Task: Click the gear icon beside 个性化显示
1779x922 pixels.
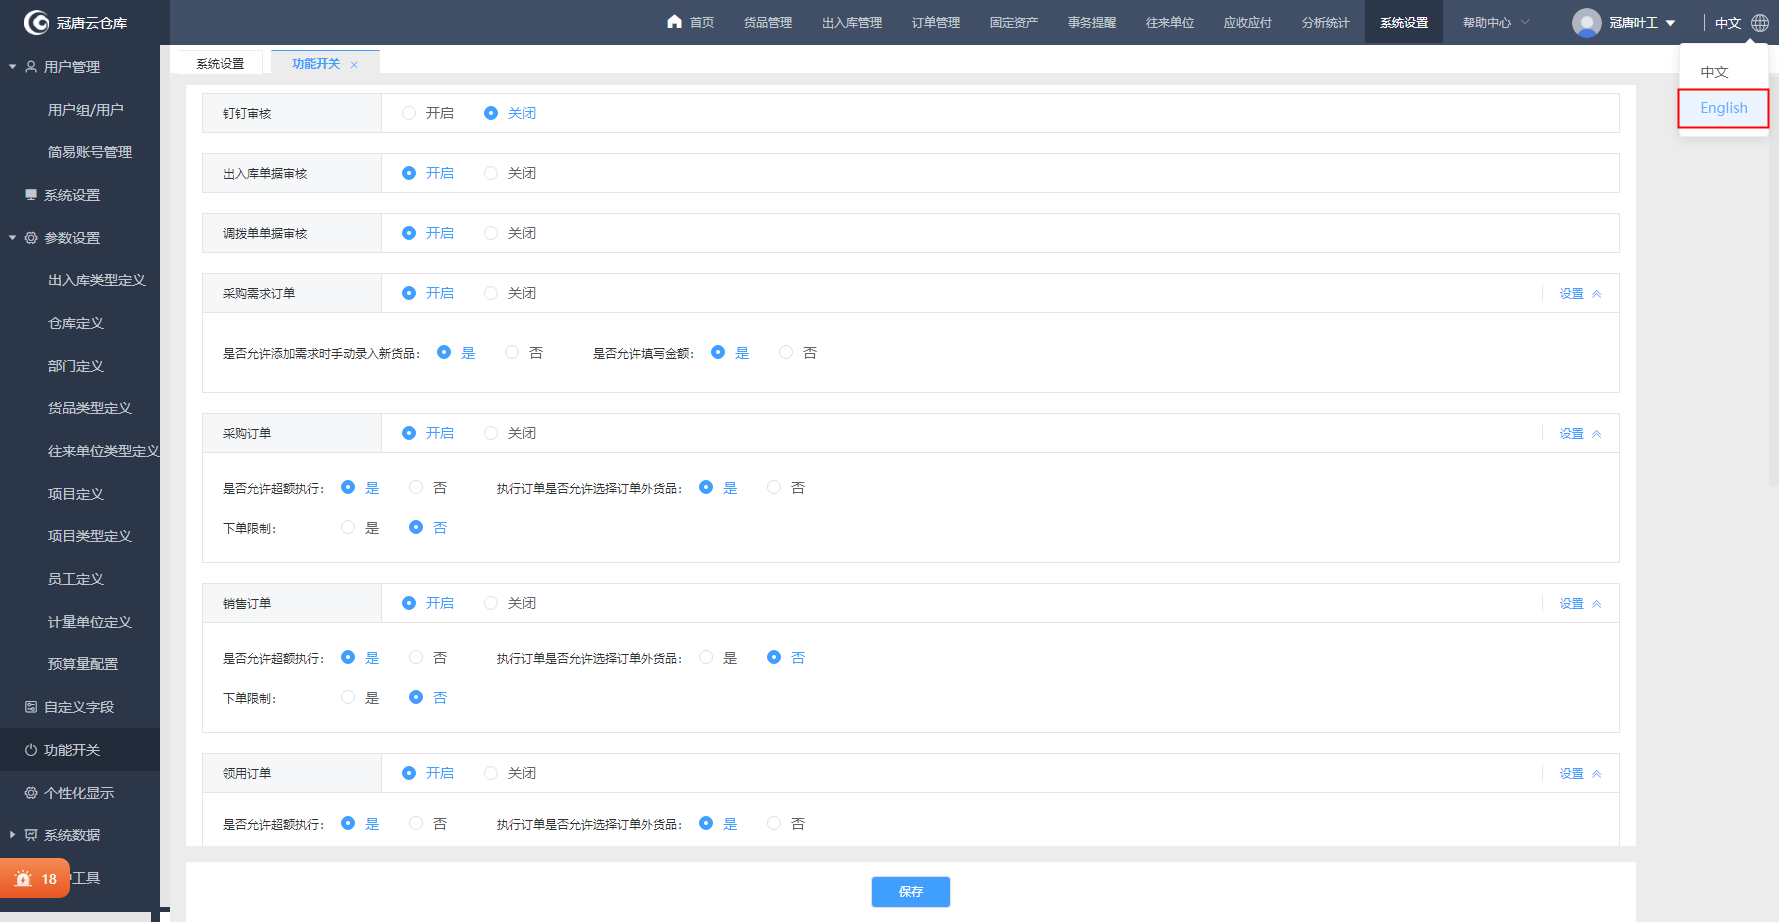Action: [x=31, y=792]
